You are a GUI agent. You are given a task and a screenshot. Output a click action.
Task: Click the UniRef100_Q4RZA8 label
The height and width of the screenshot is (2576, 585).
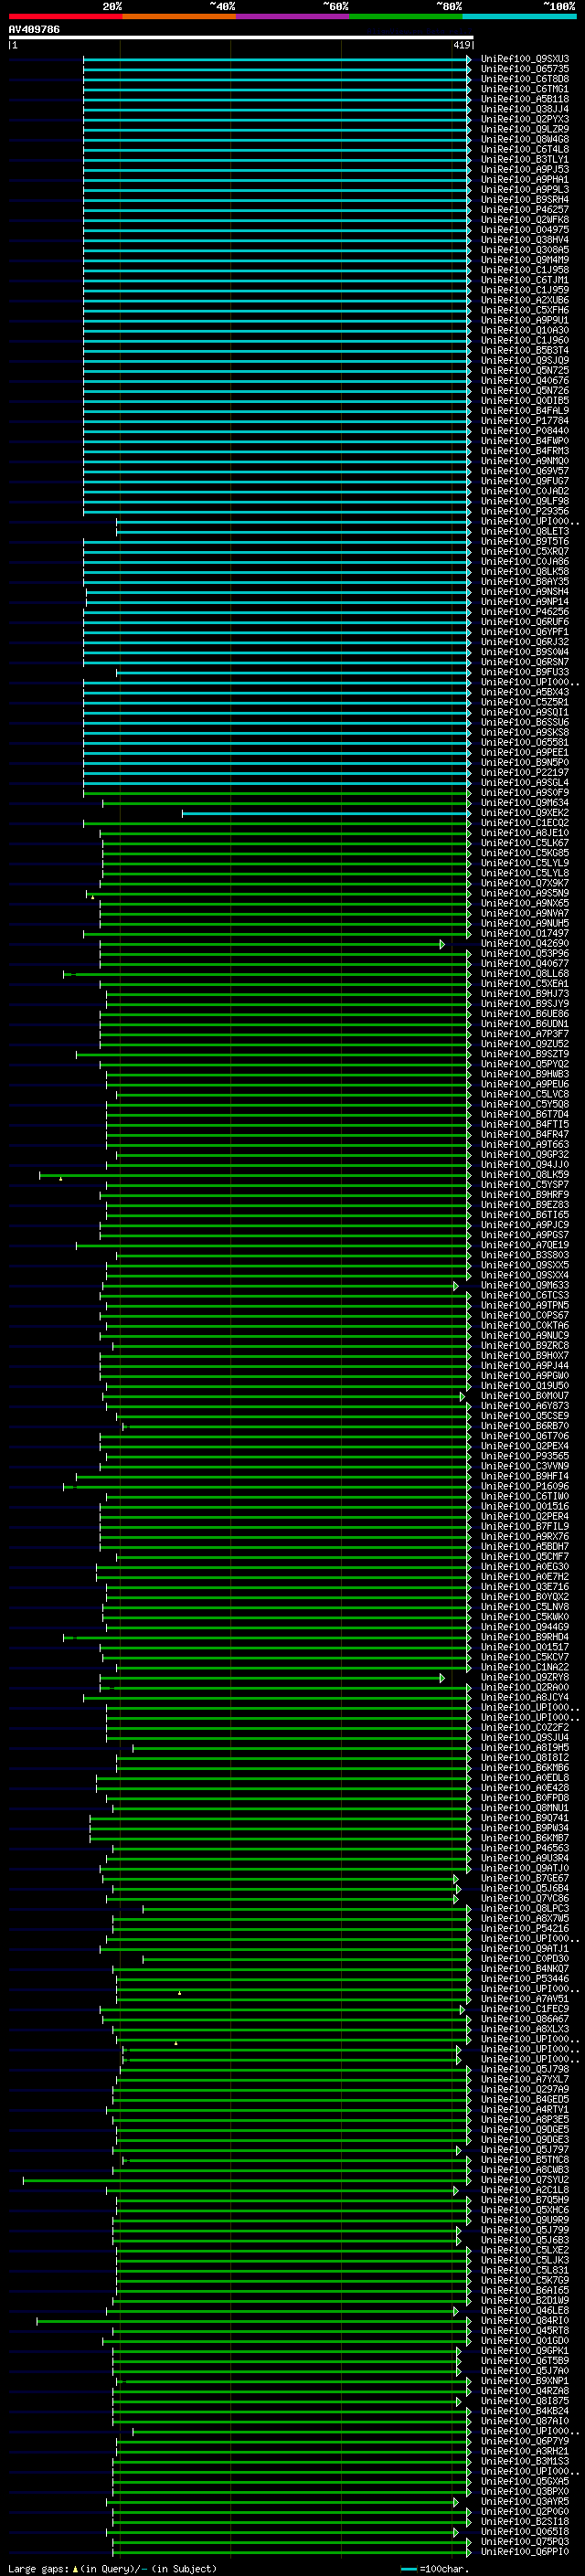pos(525,2390)
